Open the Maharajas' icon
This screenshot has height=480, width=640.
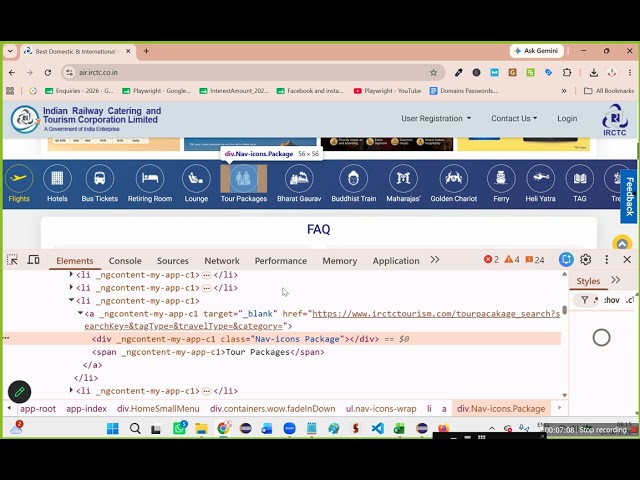(x=403, y=178)
